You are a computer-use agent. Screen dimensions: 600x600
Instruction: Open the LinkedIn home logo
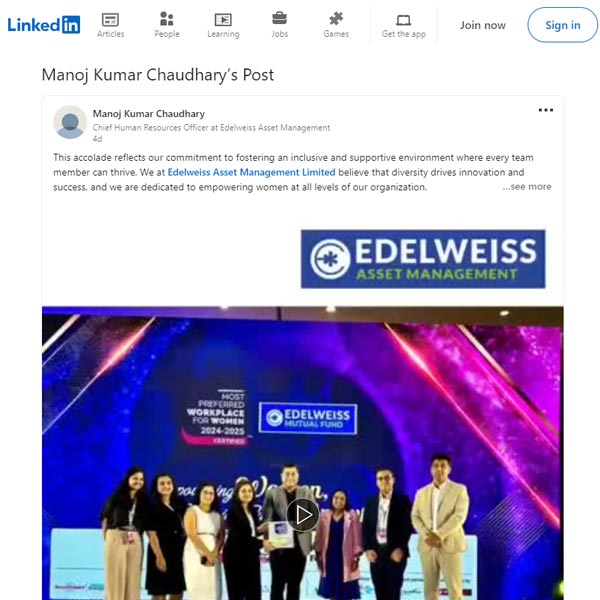tap(44, 25)
